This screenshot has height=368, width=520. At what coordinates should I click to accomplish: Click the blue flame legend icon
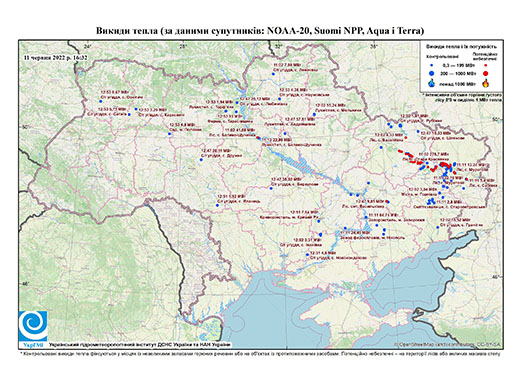[x=432, y=83]
